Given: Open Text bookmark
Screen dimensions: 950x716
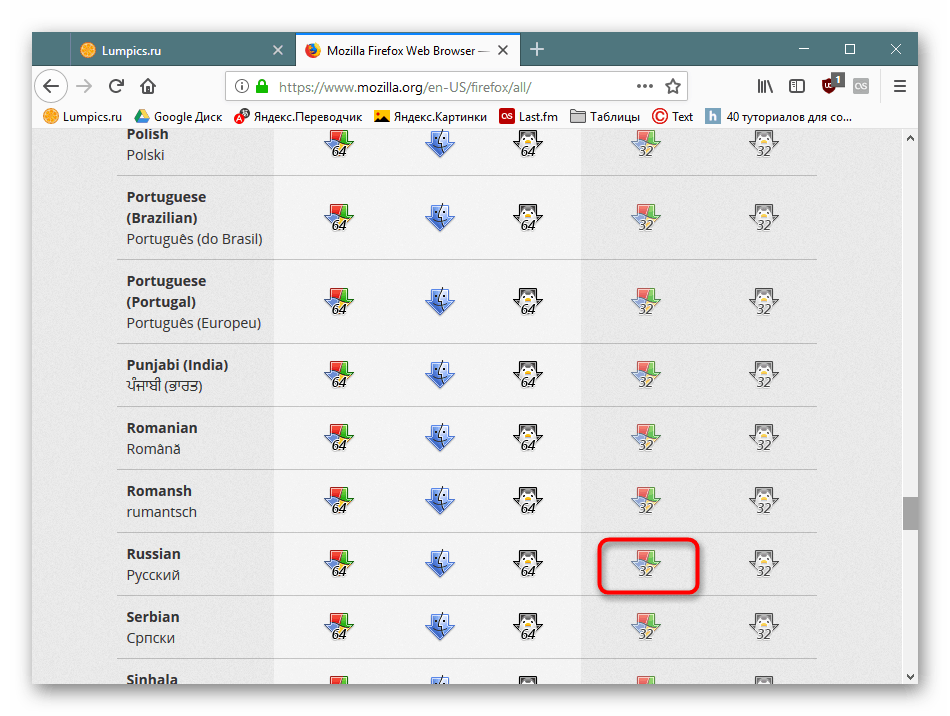Looking at the screenshot, I should [673, 116].
